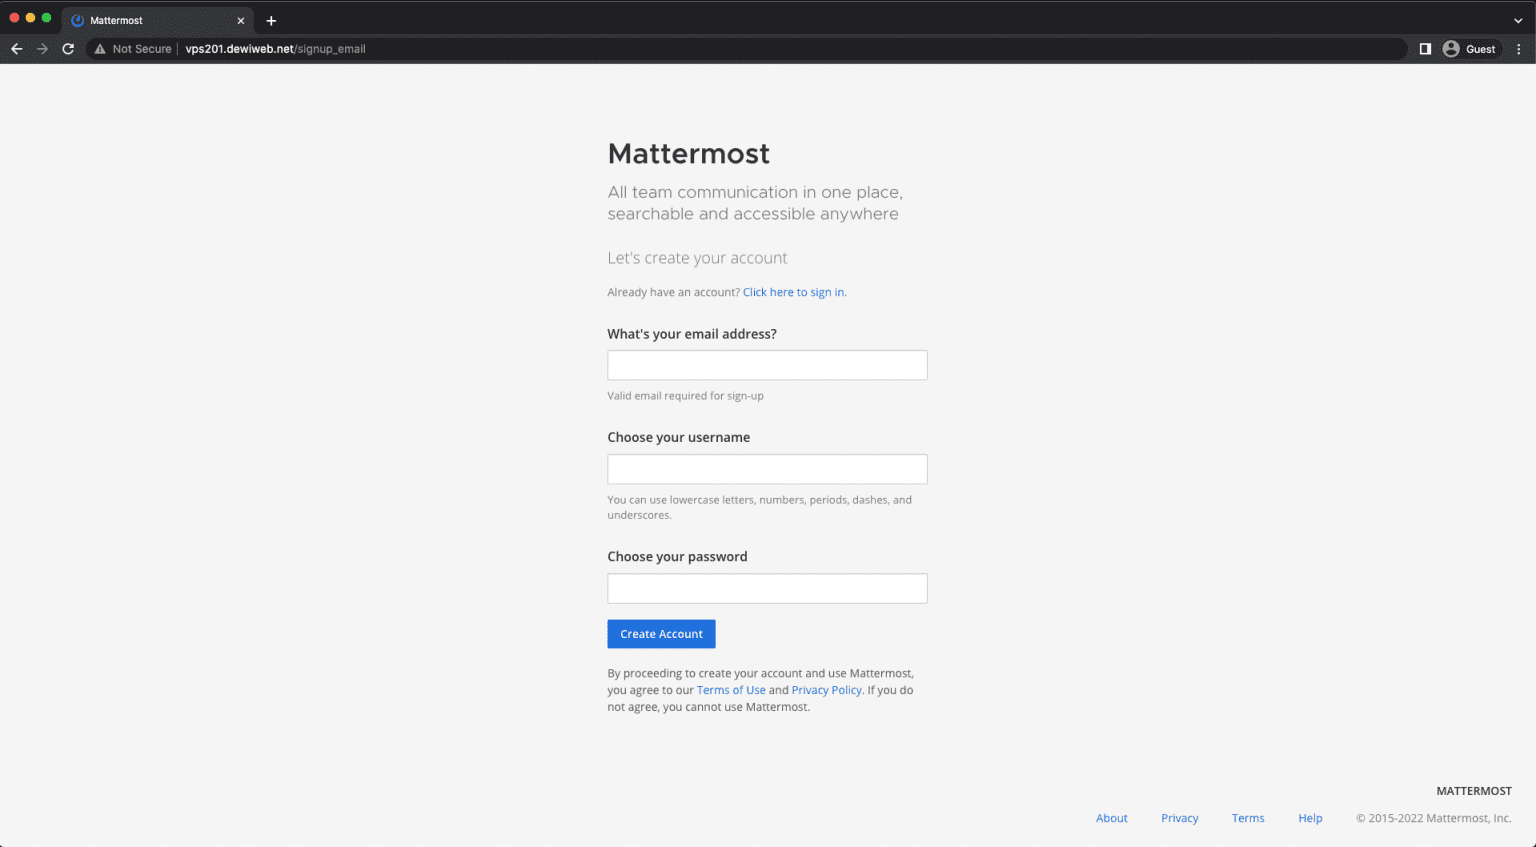The height and width of the screenshot is (847, 1536).
Task: Toggle the browser side panel icon
Action: (x=1425, y=49)
